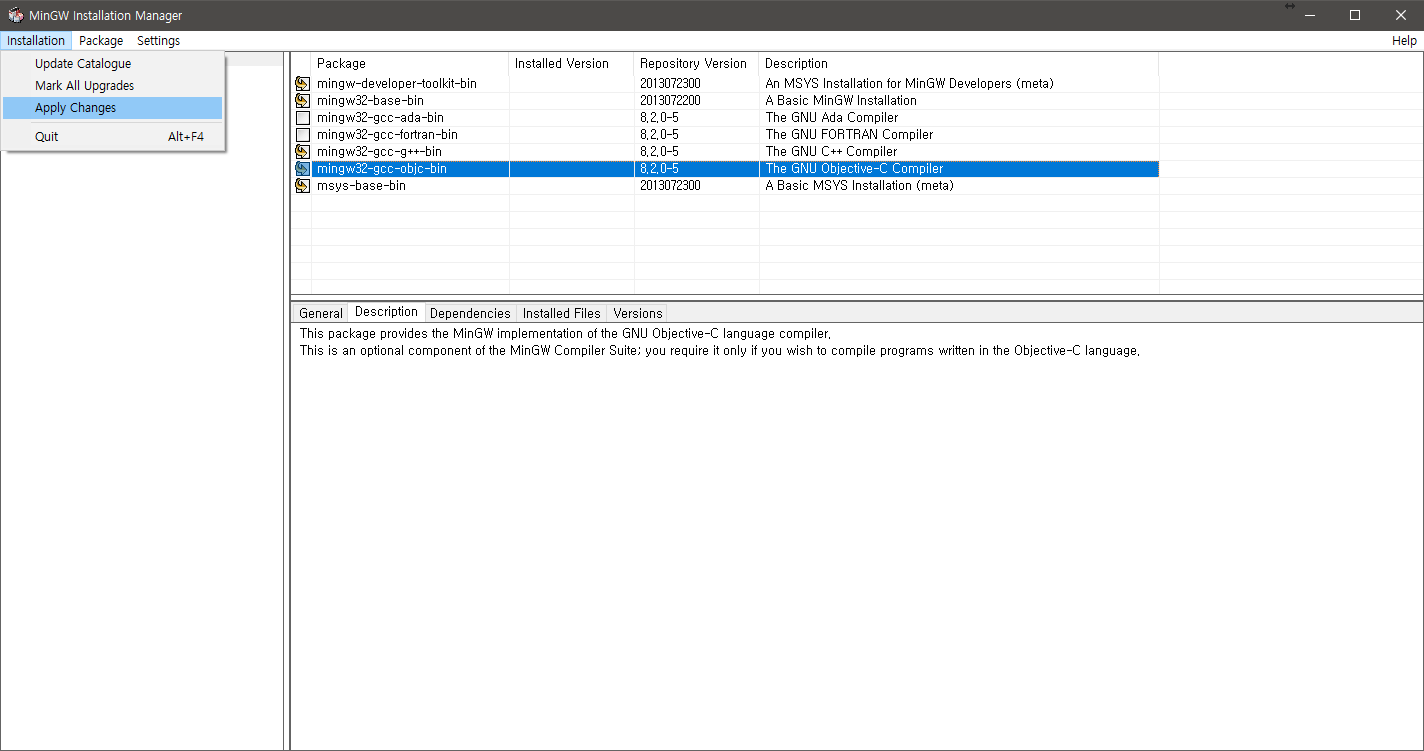Image resolution: width=1424 pixels, height=751 pixels.
Task: Switch to the Versions tab
Action: [637, 313]
